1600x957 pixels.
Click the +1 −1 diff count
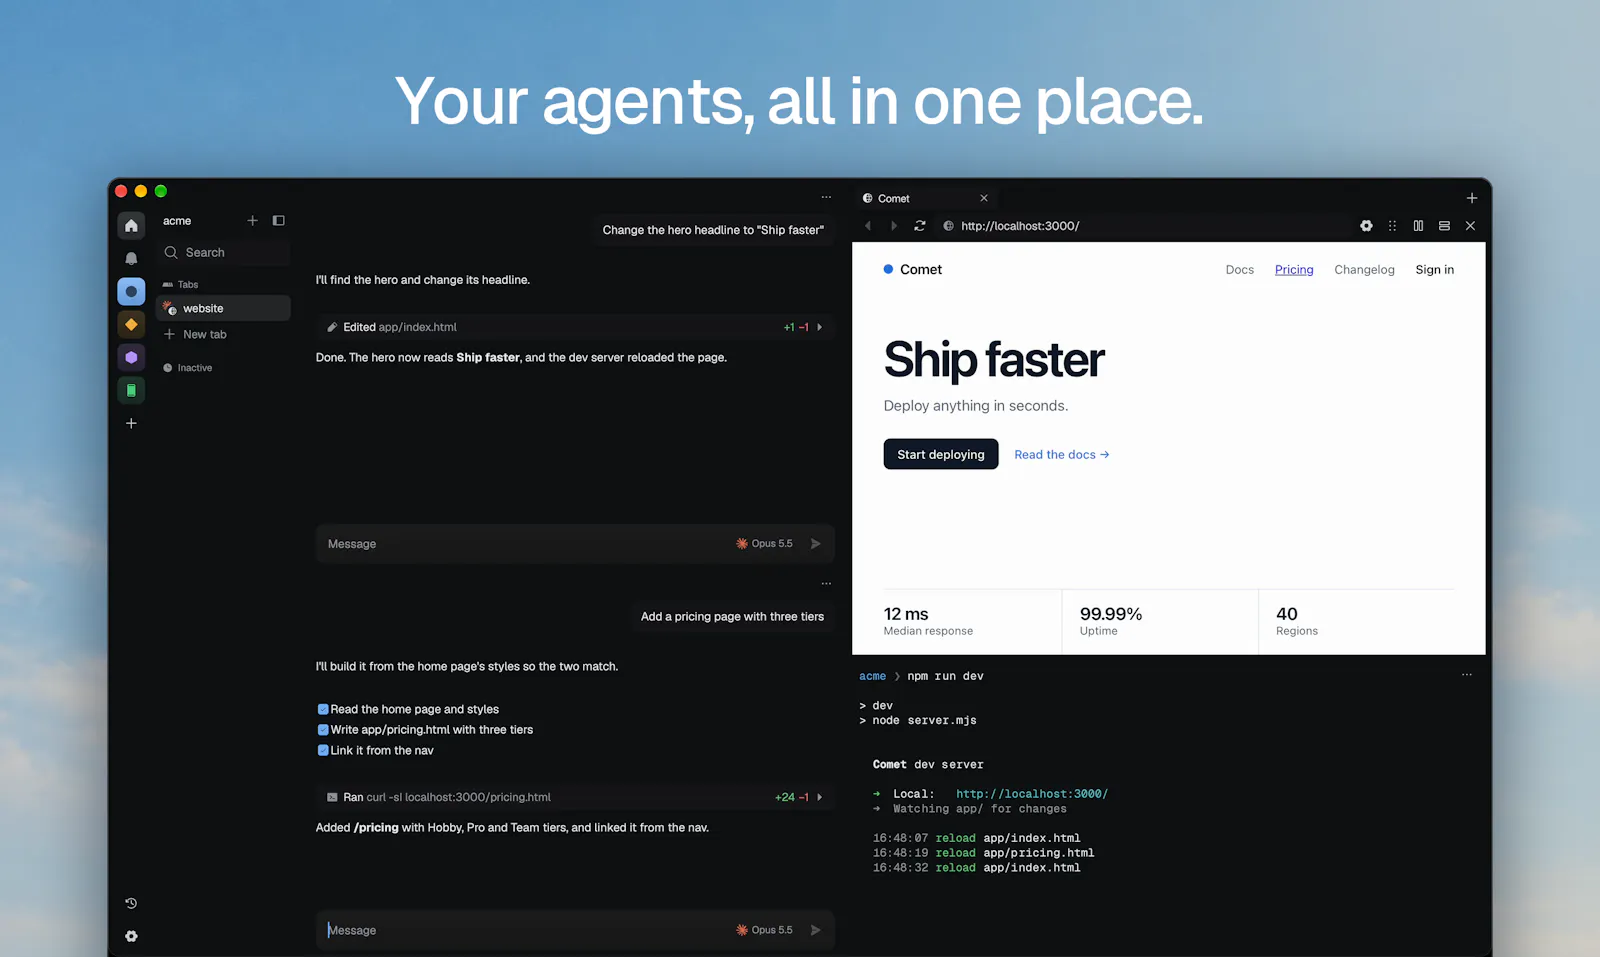(x=796, y=327)
